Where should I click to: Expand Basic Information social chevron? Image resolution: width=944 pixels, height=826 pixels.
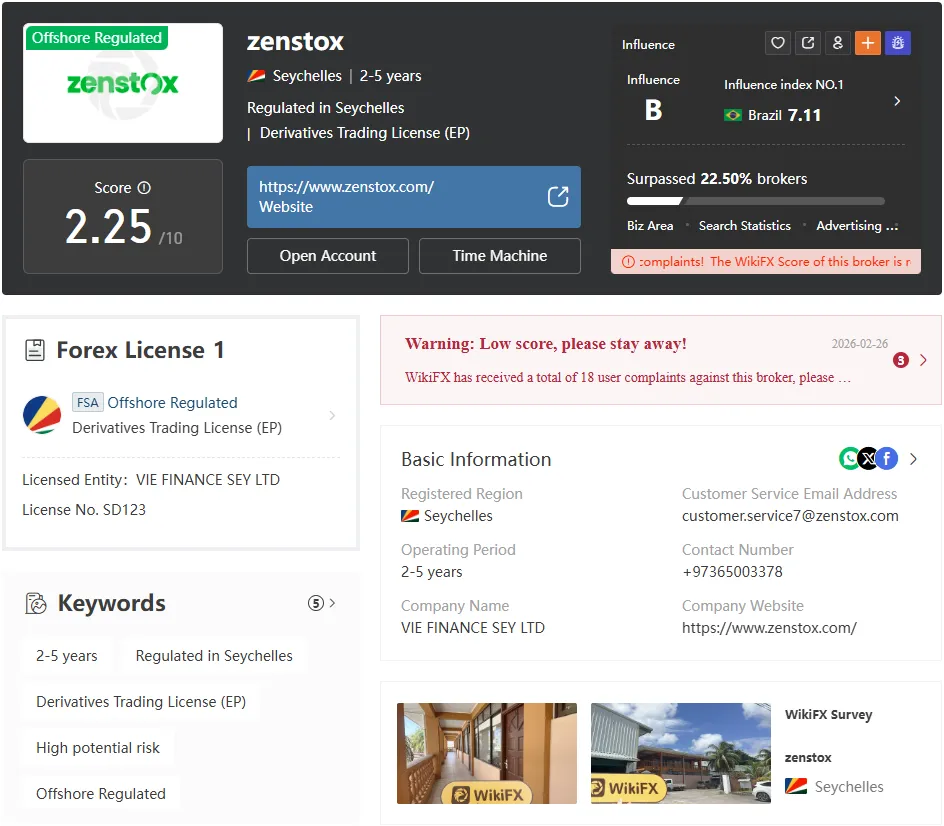coord(913,459)
